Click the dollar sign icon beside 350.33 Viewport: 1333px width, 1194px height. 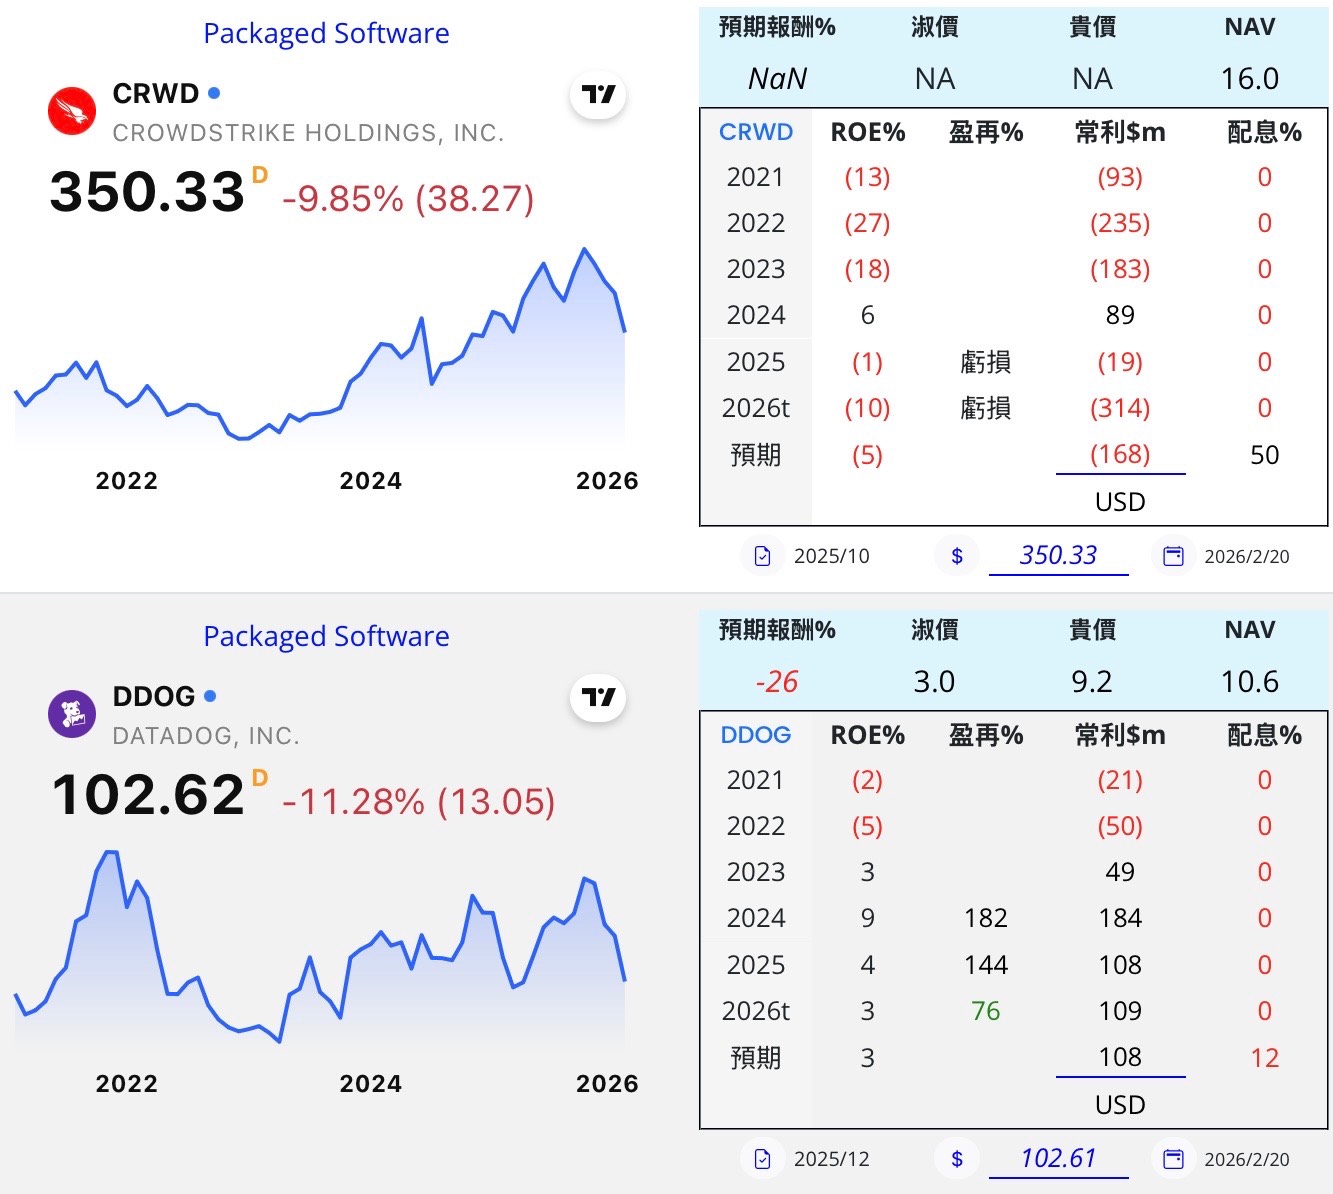point(957,556)
